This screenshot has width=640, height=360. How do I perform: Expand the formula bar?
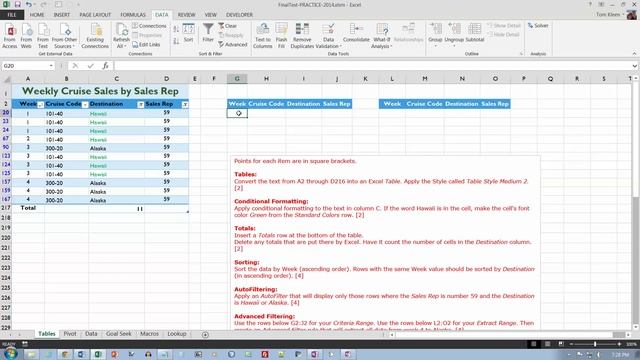(634, 66)
